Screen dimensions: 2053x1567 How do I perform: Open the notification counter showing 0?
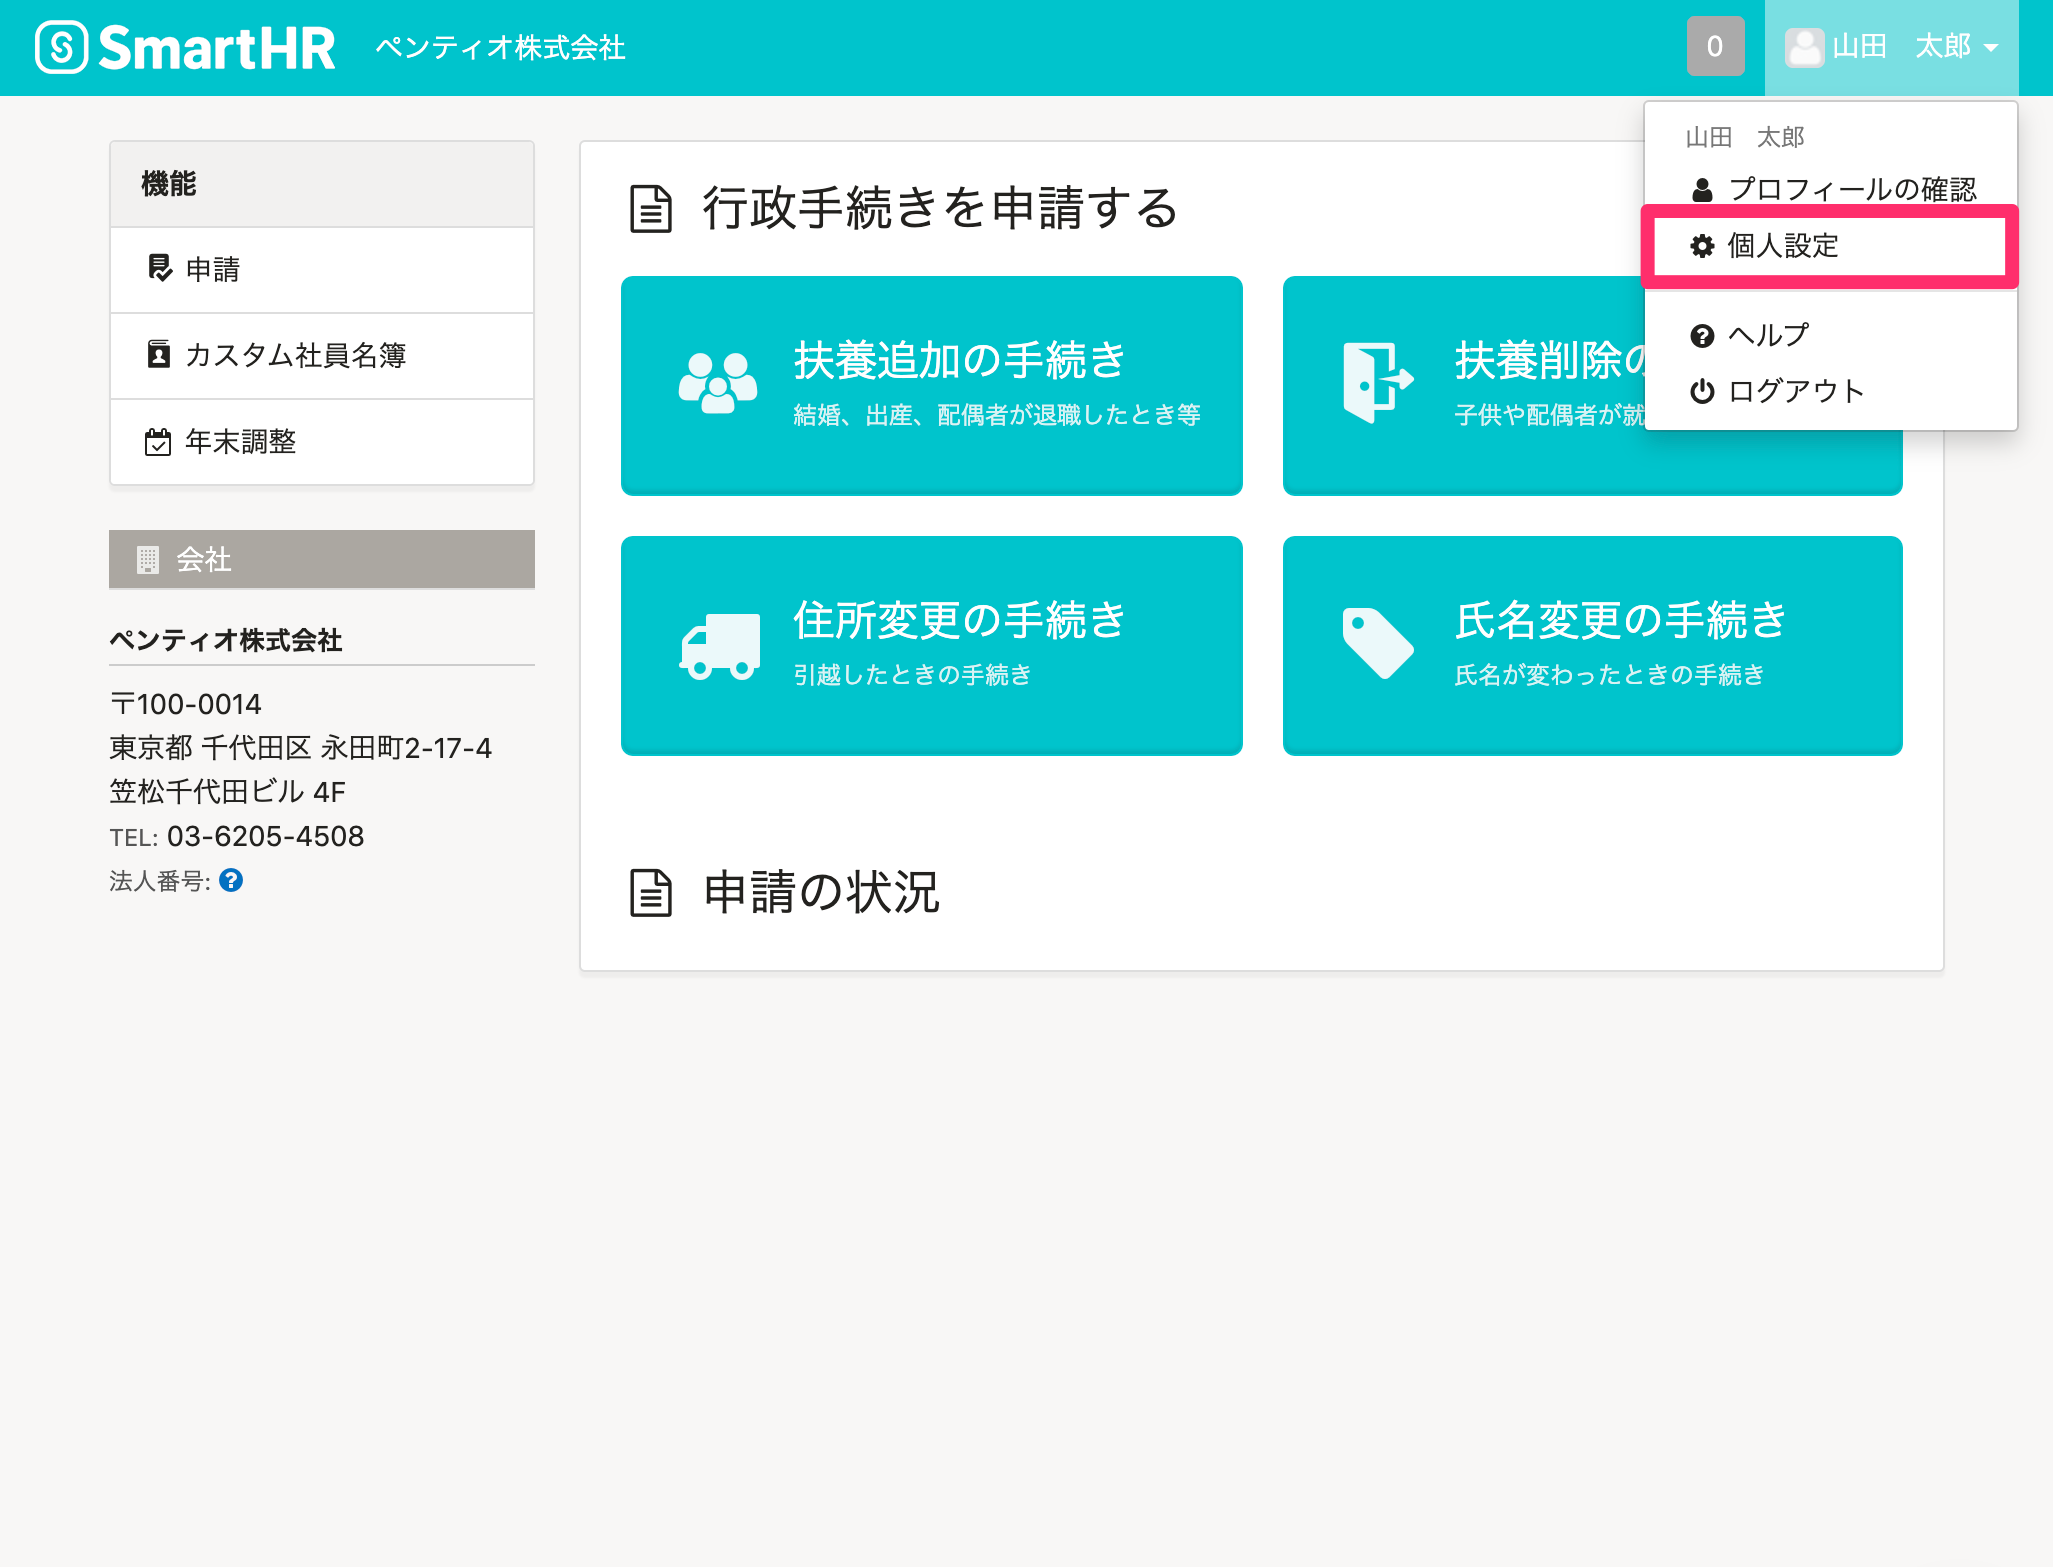[x=1715, y=46]
